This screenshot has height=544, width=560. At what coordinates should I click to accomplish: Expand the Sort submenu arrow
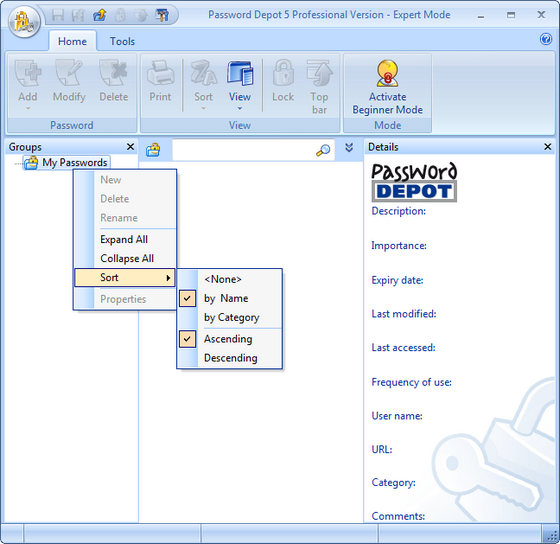pos(168,278)
